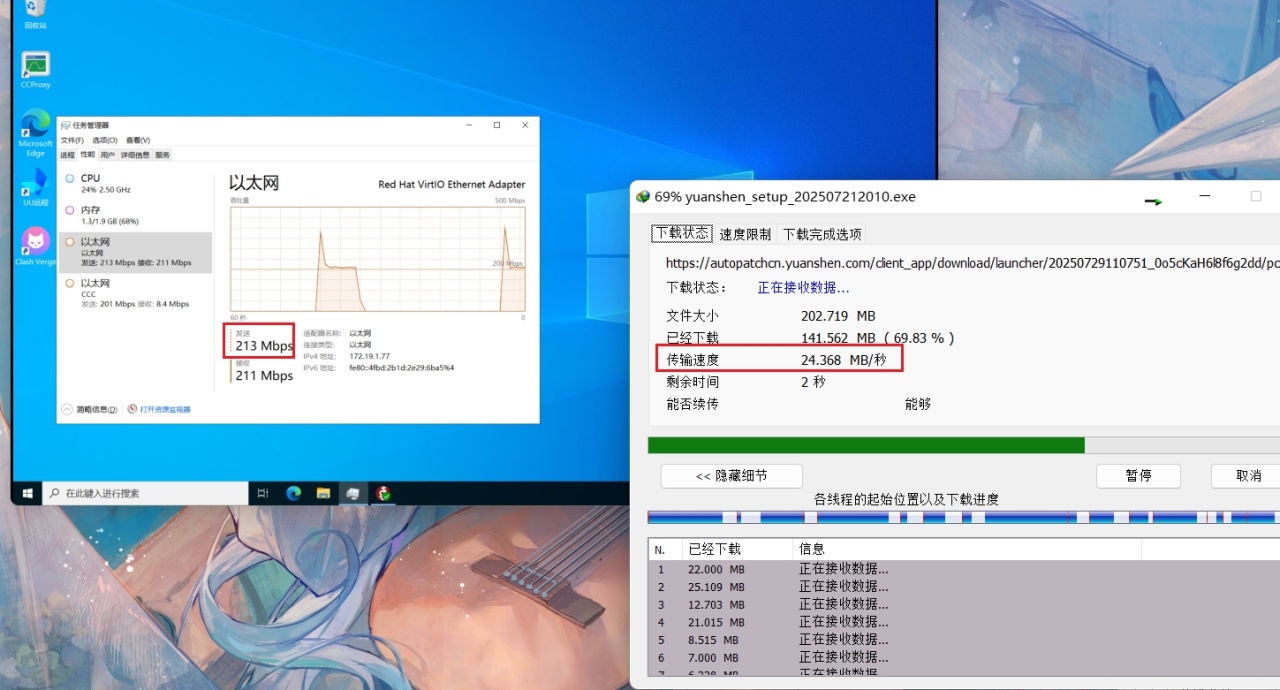Click the IPv6 address fe80::4fbd value

pos(401,368)
